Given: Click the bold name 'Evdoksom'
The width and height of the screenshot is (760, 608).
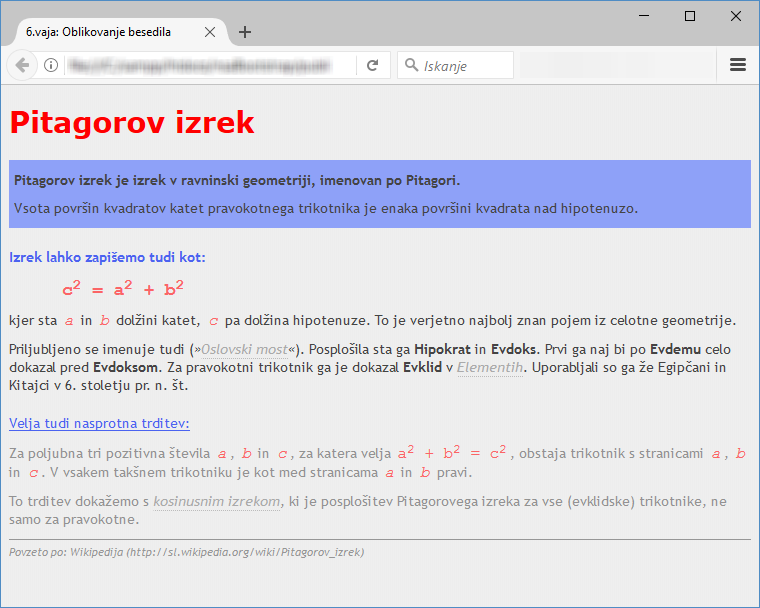Looking at the screenshot, I should tap(126, 368).
